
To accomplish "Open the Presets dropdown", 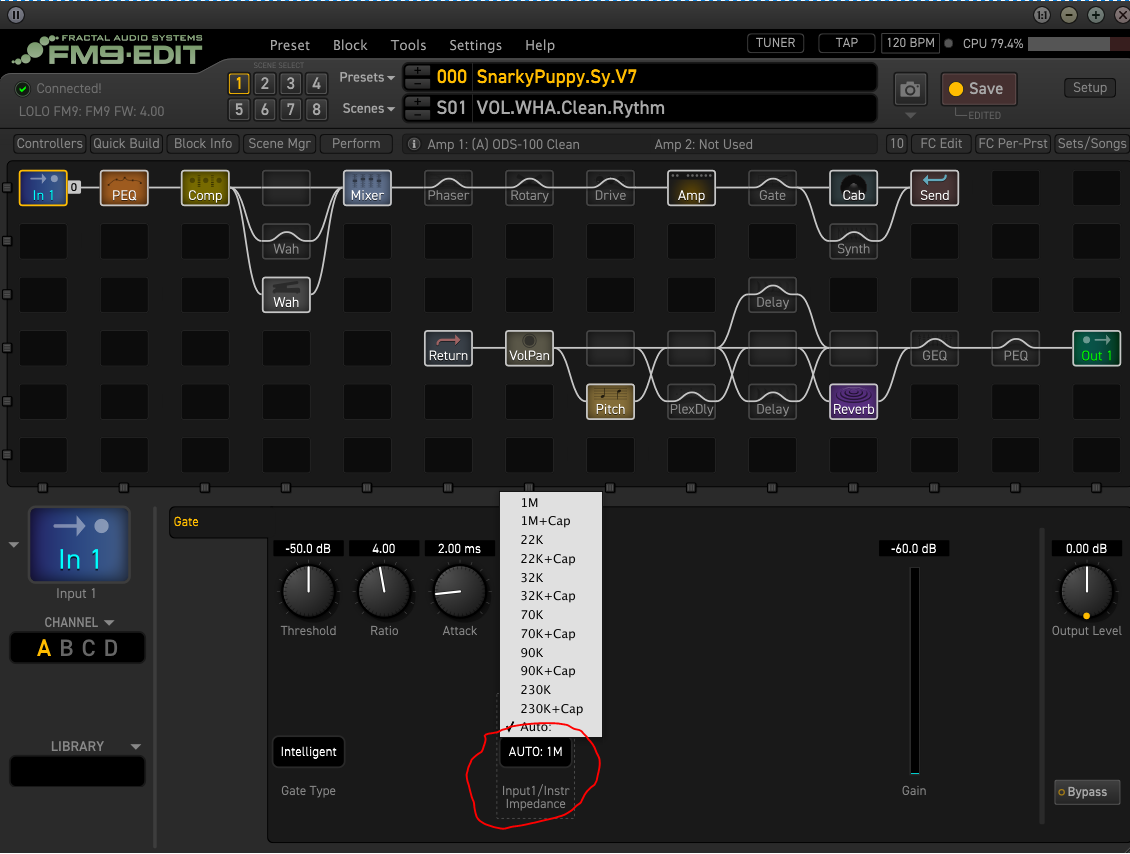I will click(367, 77).
